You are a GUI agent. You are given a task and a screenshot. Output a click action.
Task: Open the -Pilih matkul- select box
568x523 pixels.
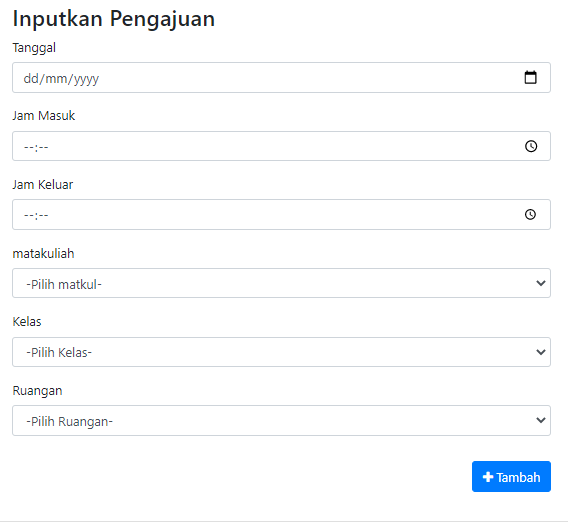pyautogui.click(x=281, y=283)
